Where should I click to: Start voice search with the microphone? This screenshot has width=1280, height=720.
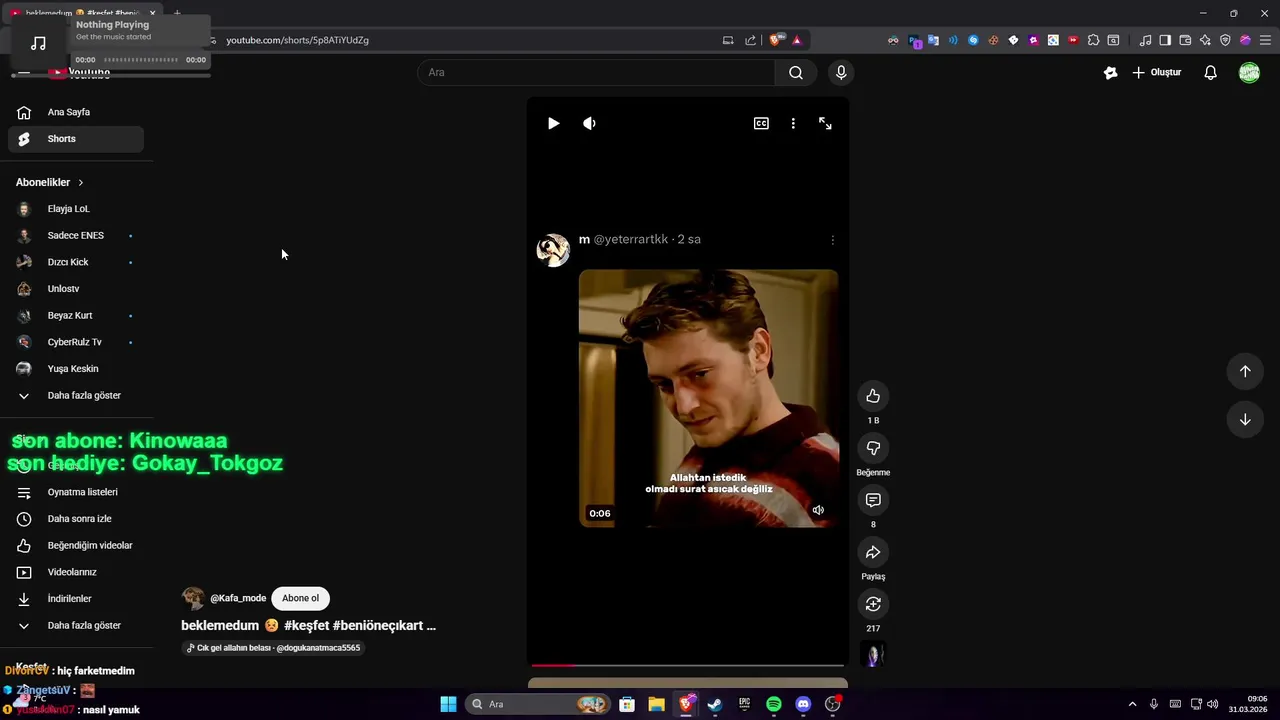click(841, 72)
